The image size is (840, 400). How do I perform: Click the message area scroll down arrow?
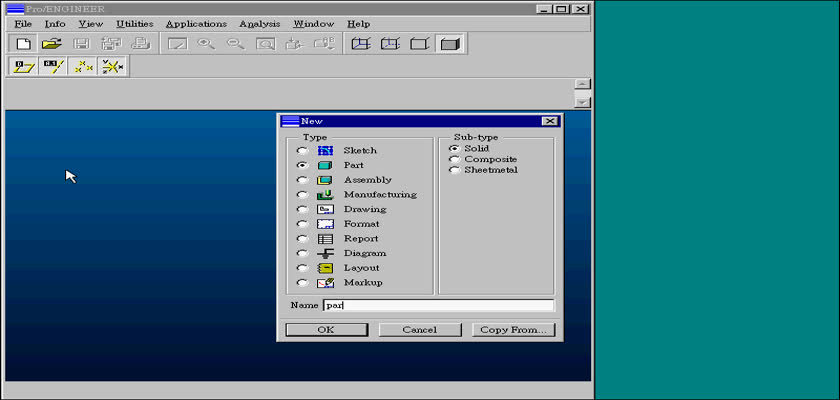(582, 102)
